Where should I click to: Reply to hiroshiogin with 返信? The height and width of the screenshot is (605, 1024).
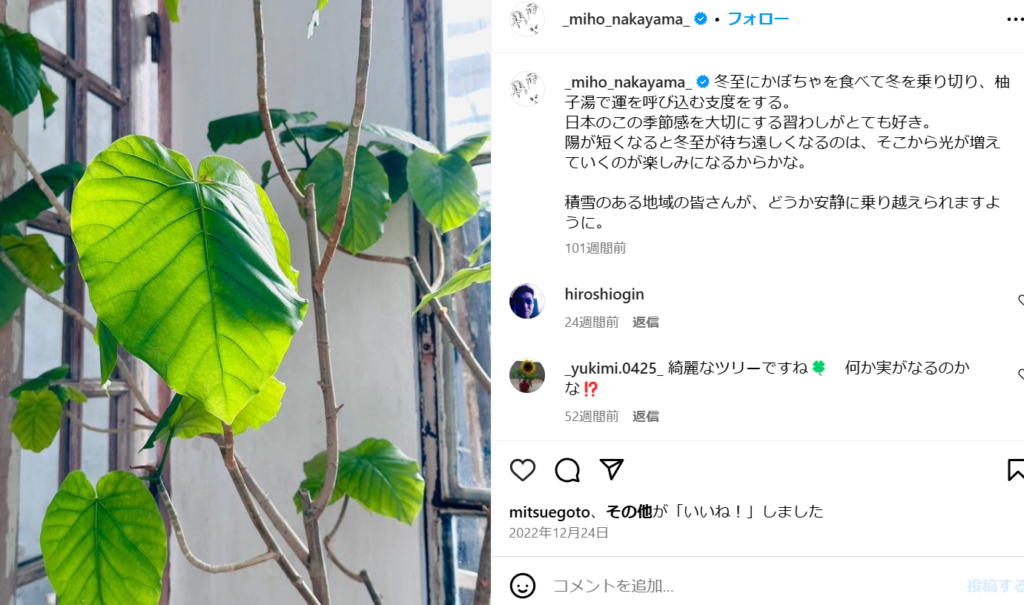point(645,322)
